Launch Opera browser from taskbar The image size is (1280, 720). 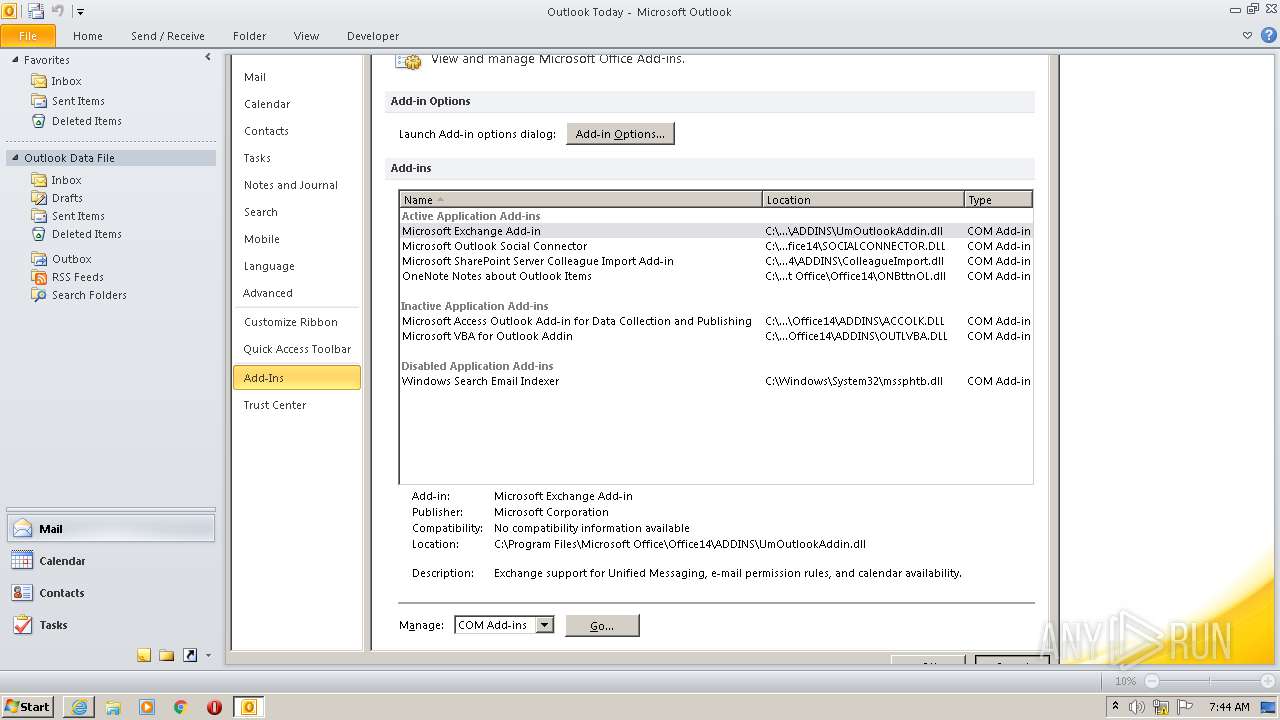coord(214,707)
